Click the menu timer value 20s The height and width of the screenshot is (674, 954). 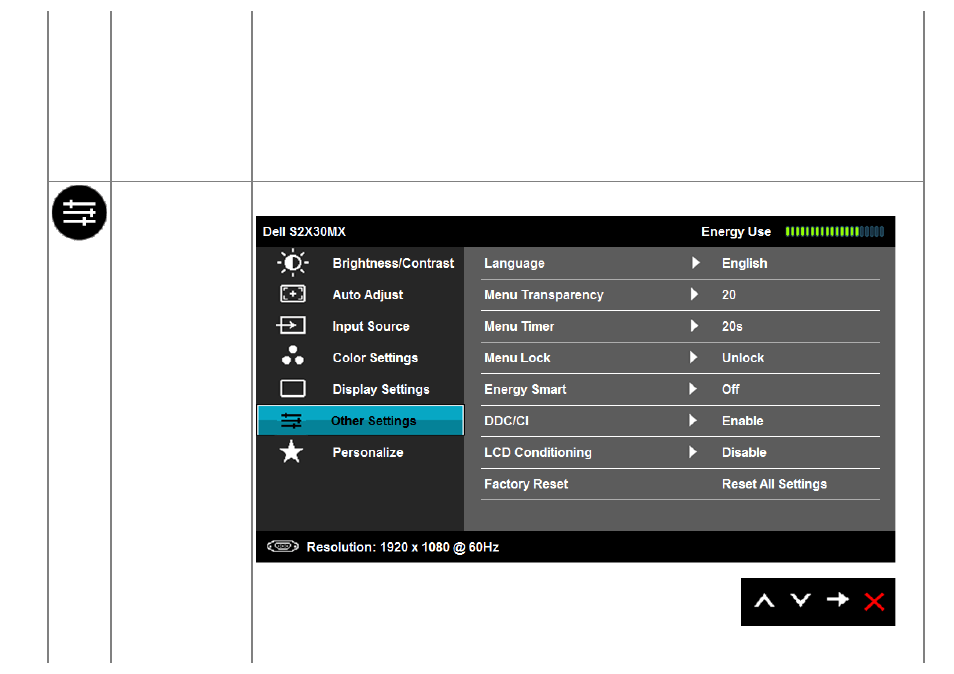[732, 327]
